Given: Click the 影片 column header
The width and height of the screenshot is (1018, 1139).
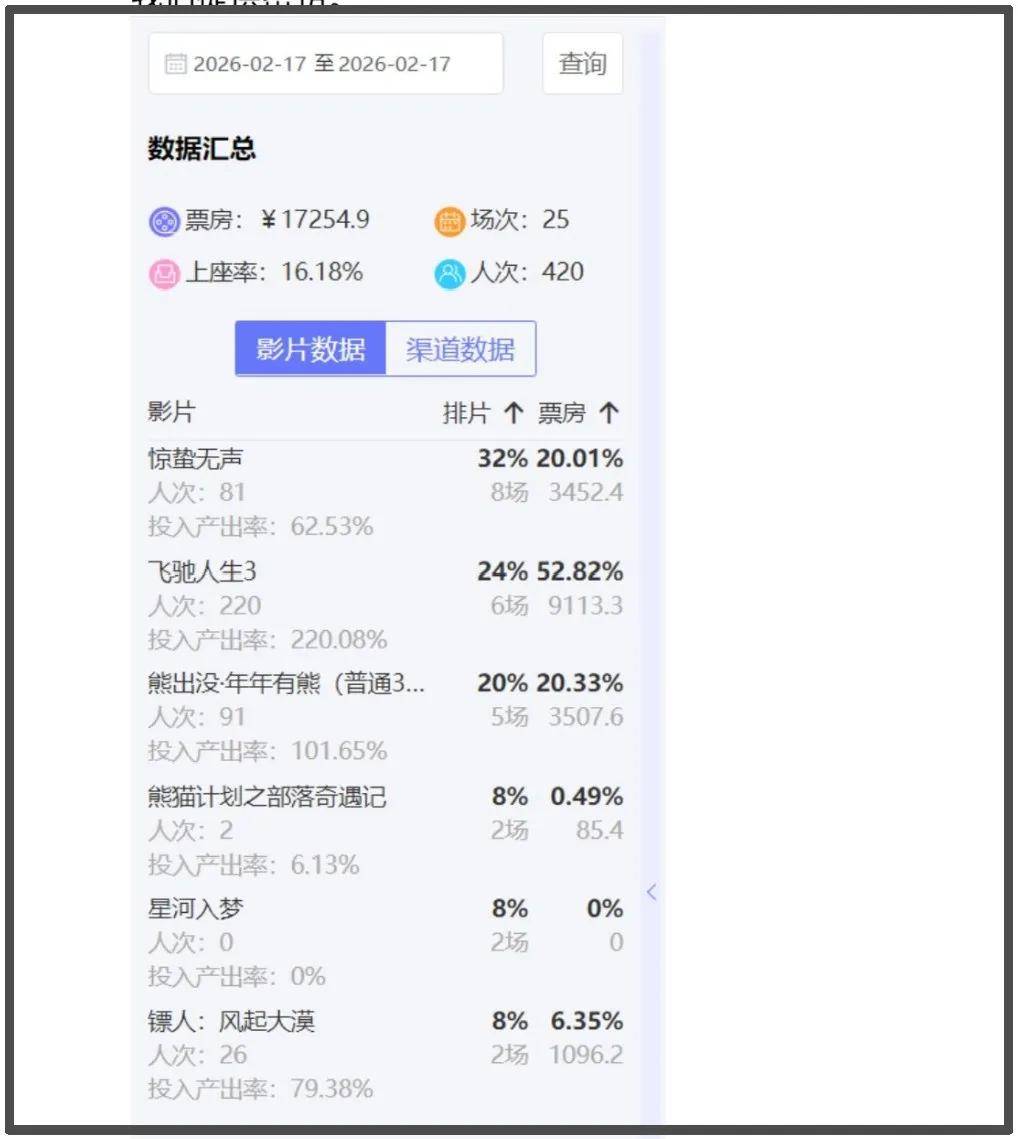Looking at the screenshot, I should click(172, 413).
